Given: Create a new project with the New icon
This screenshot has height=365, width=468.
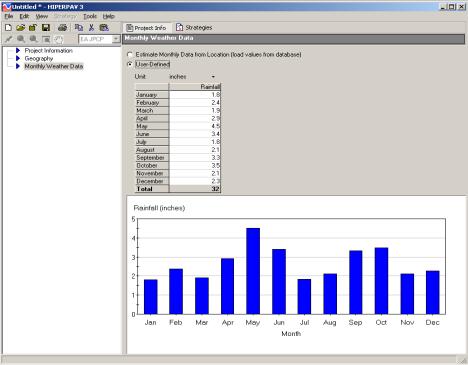Looking at the screenshot, I should 8,28.
